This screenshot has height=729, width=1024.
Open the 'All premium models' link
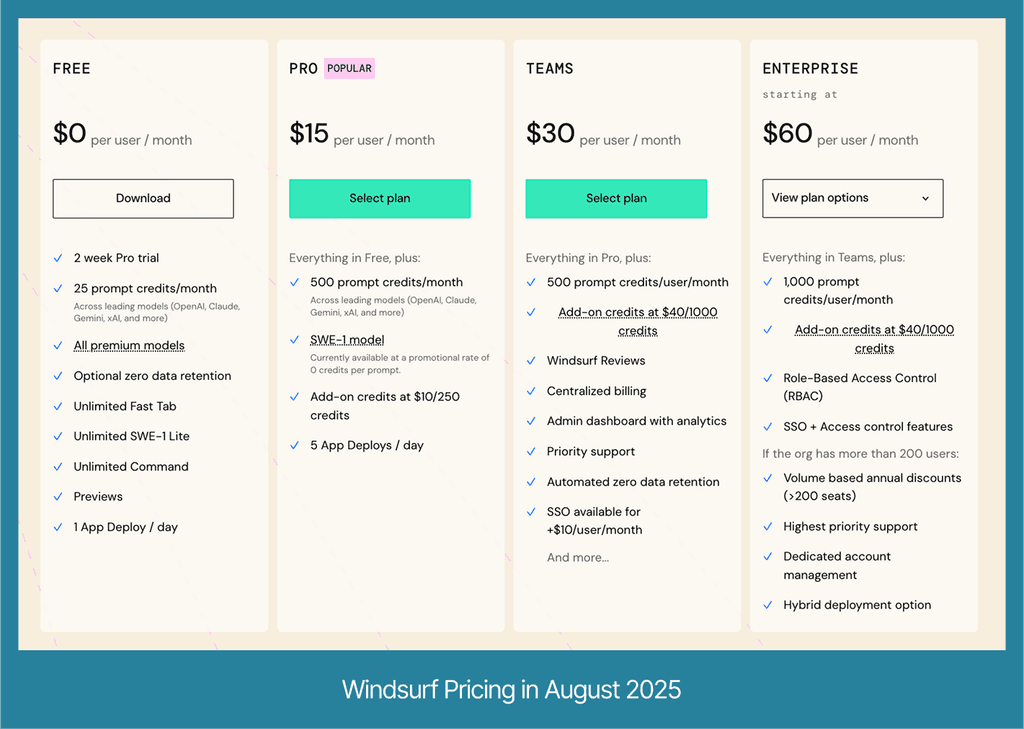[128, 345]
